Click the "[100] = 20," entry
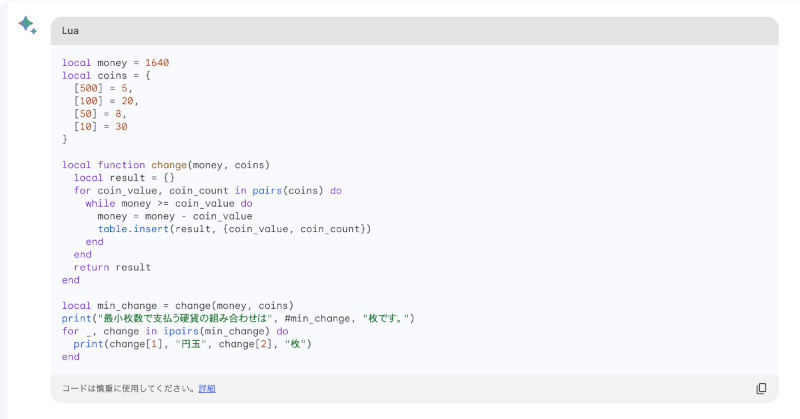Screen dimensions: 800x419 pyautogui.click(x=106, y=101)
